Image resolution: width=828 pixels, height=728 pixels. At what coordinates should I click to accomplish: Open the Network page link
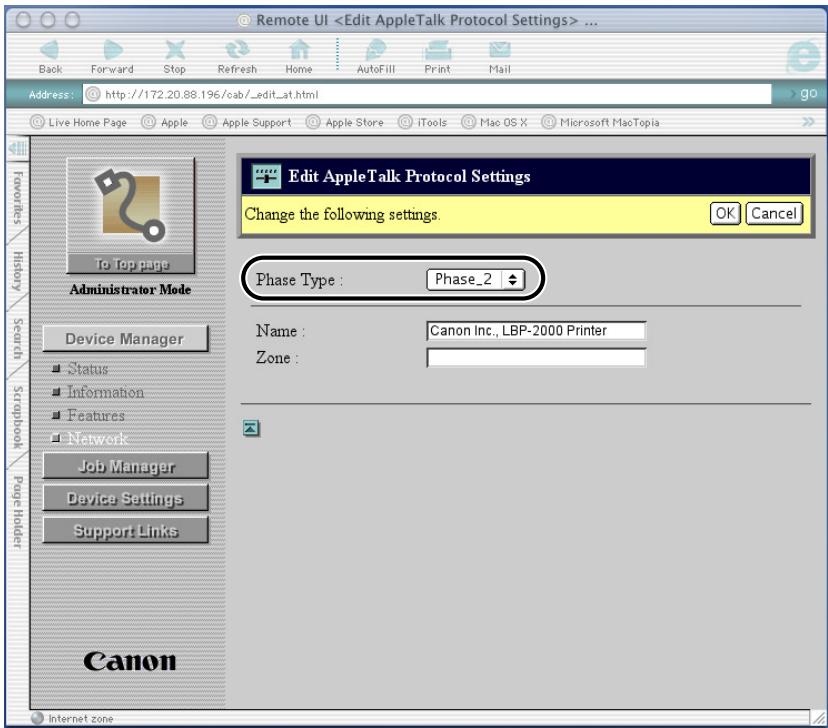[x=98, y=438]
